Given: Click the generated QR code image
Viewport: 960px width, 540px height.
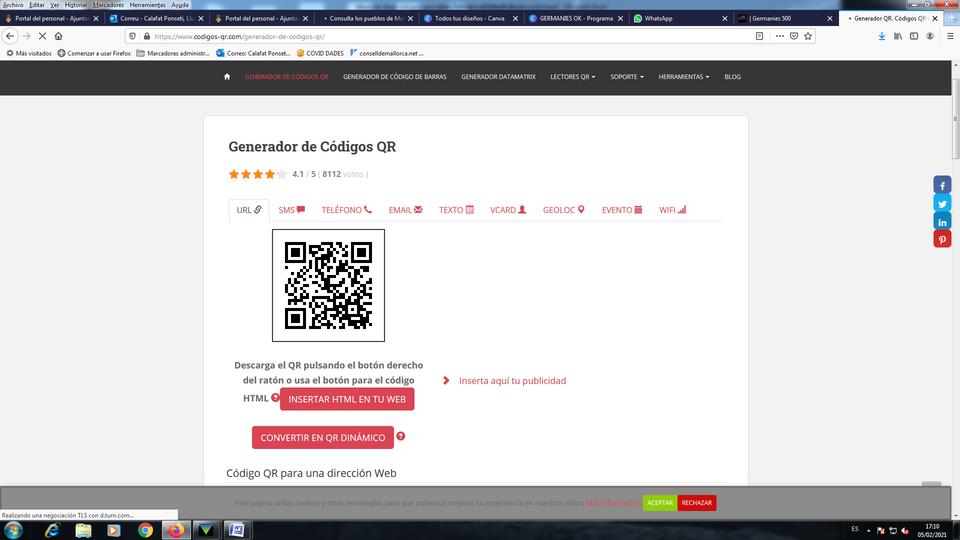Looking at the screenshot, I should click(x=328, y=285).
